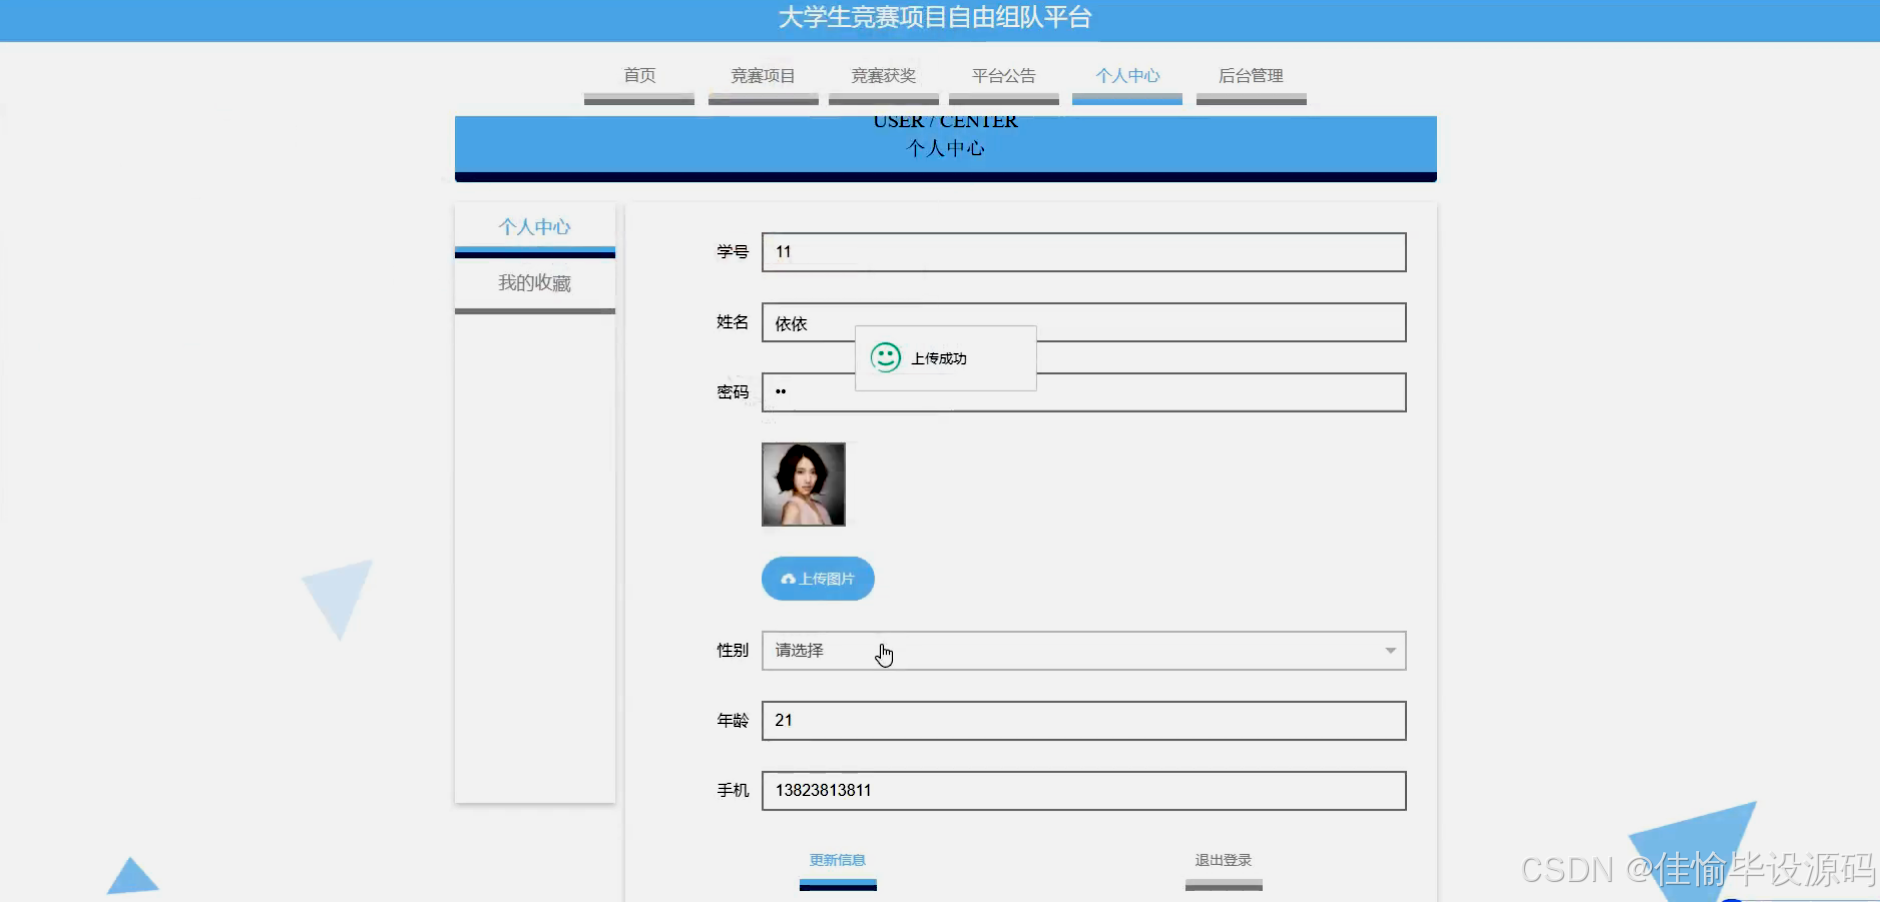
Task: Click the 手机 number field
Action: [x=1084, y=791]
